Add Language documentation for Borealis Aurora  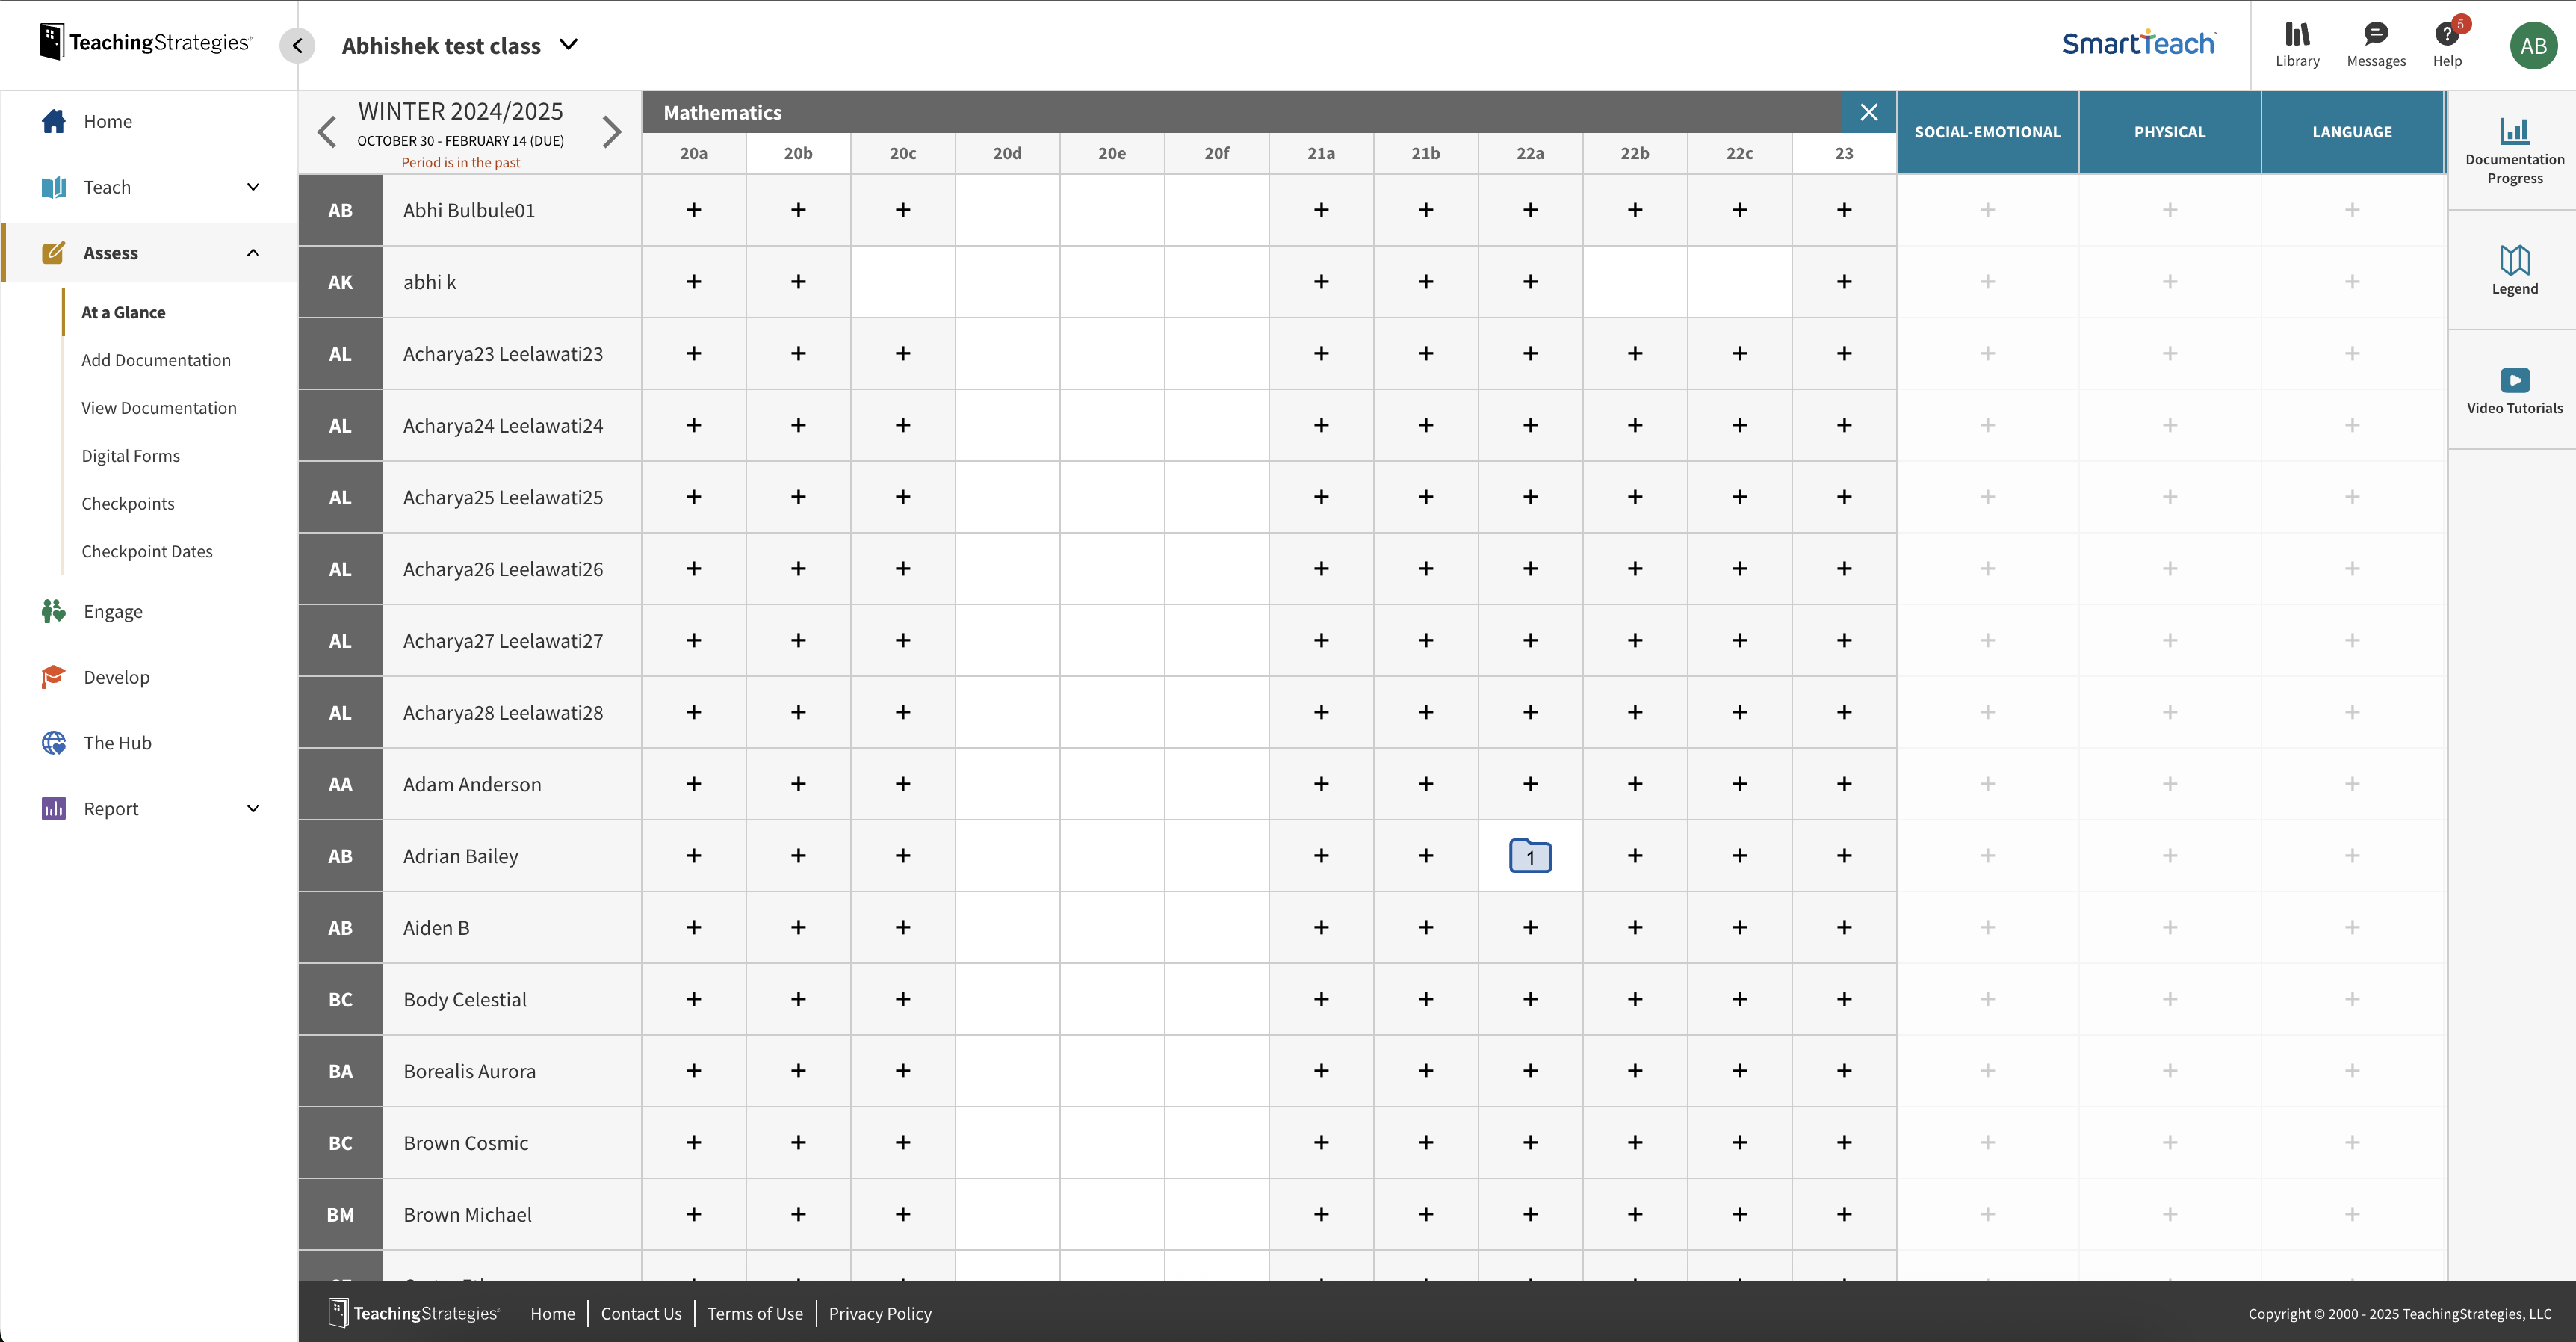(2352, 1071)
